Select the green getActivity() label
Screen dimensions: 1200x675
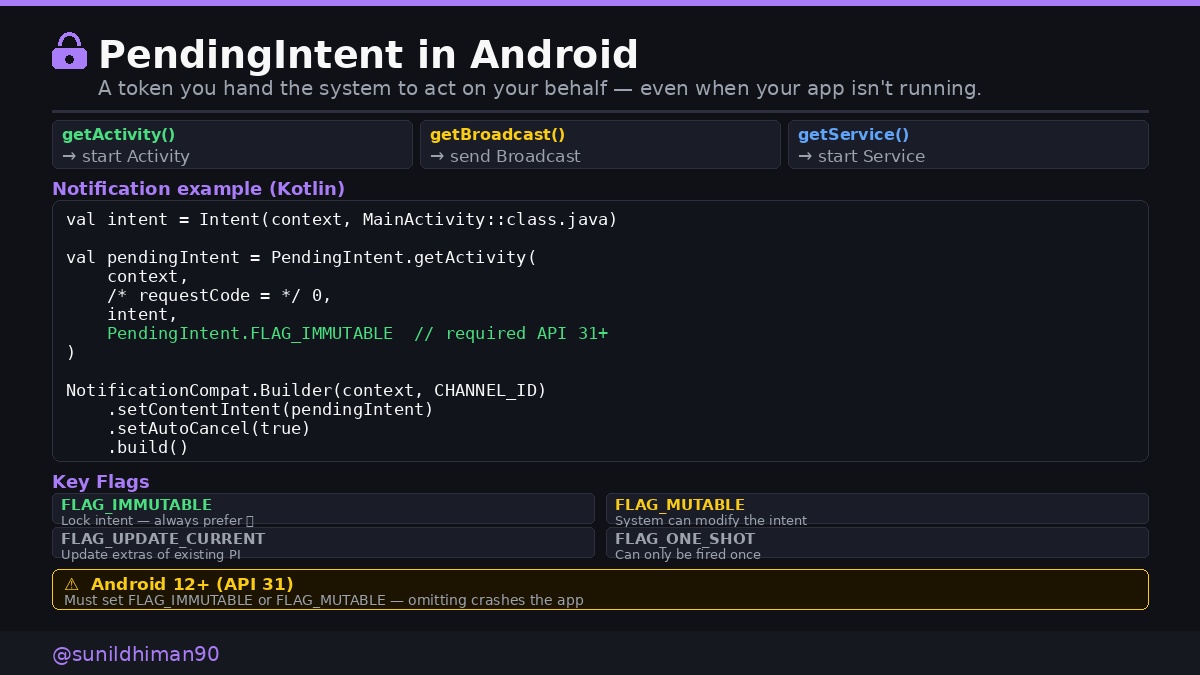[118, 134]
